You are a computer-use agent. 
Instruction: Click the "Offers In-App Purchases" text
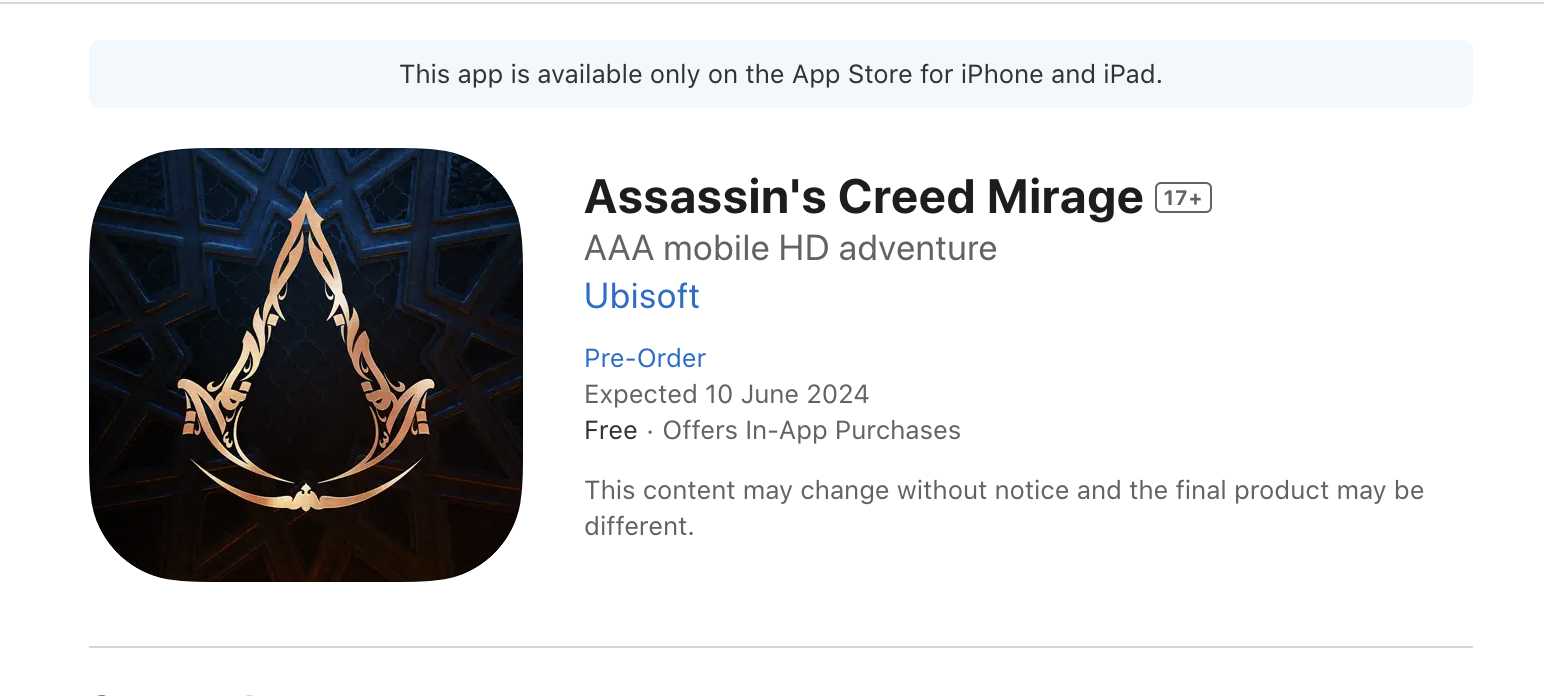pos(811,430)
